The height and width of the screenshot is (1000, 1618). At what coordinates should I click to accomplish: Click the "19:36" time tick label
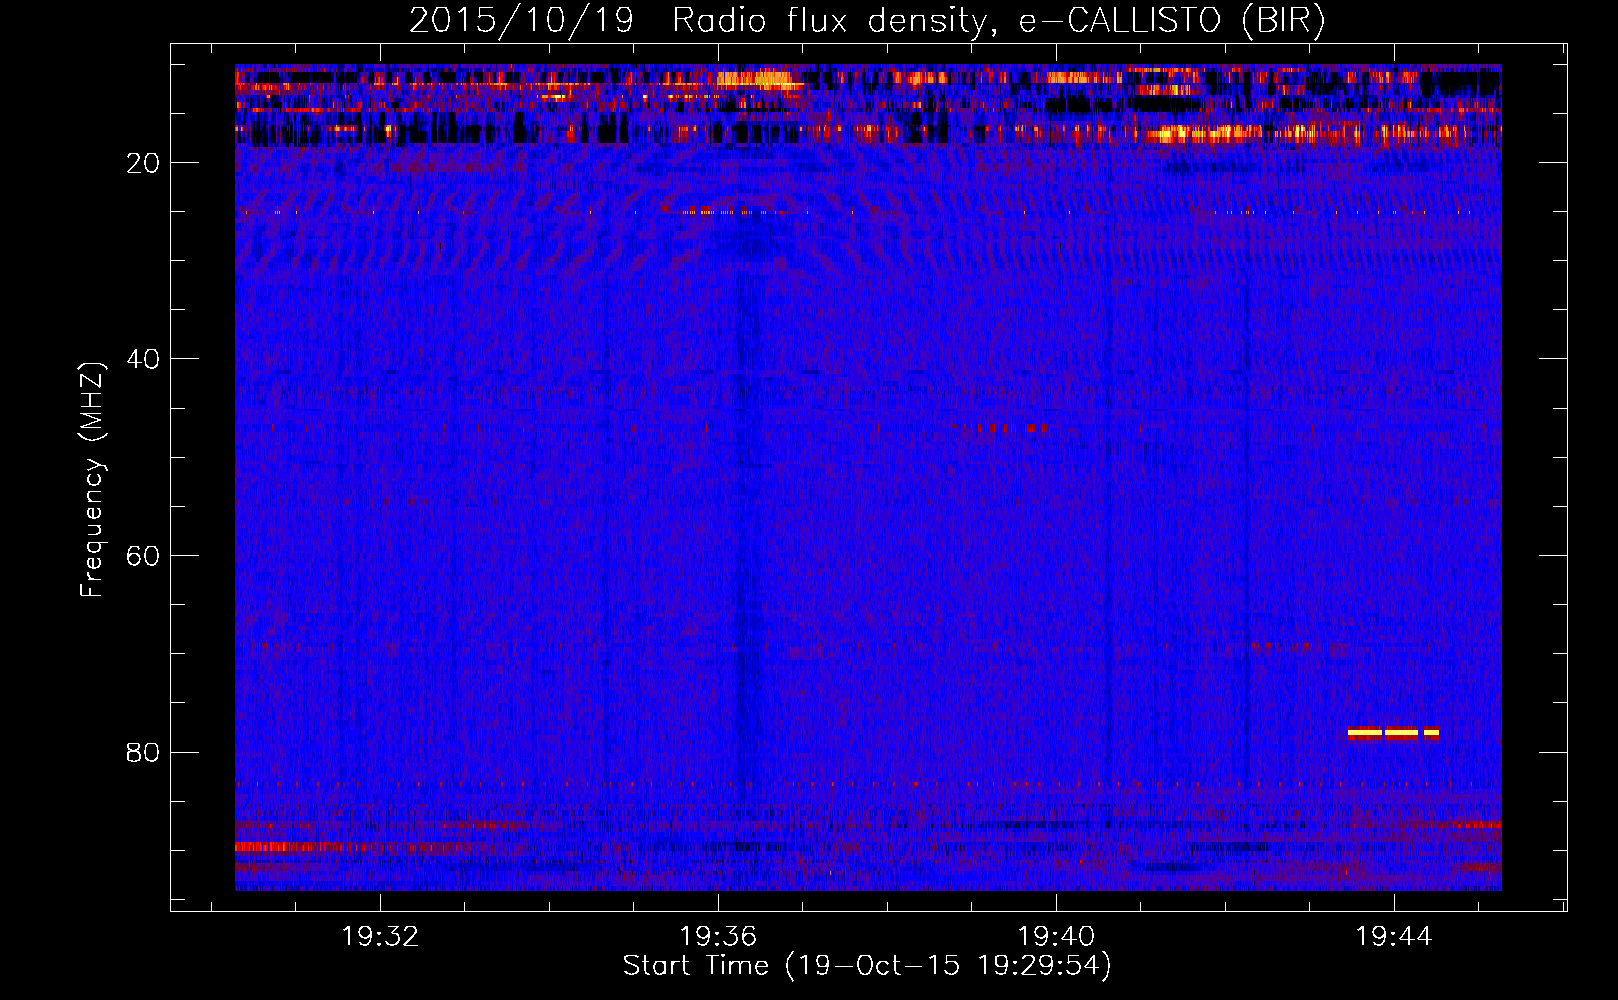[718, 937]
